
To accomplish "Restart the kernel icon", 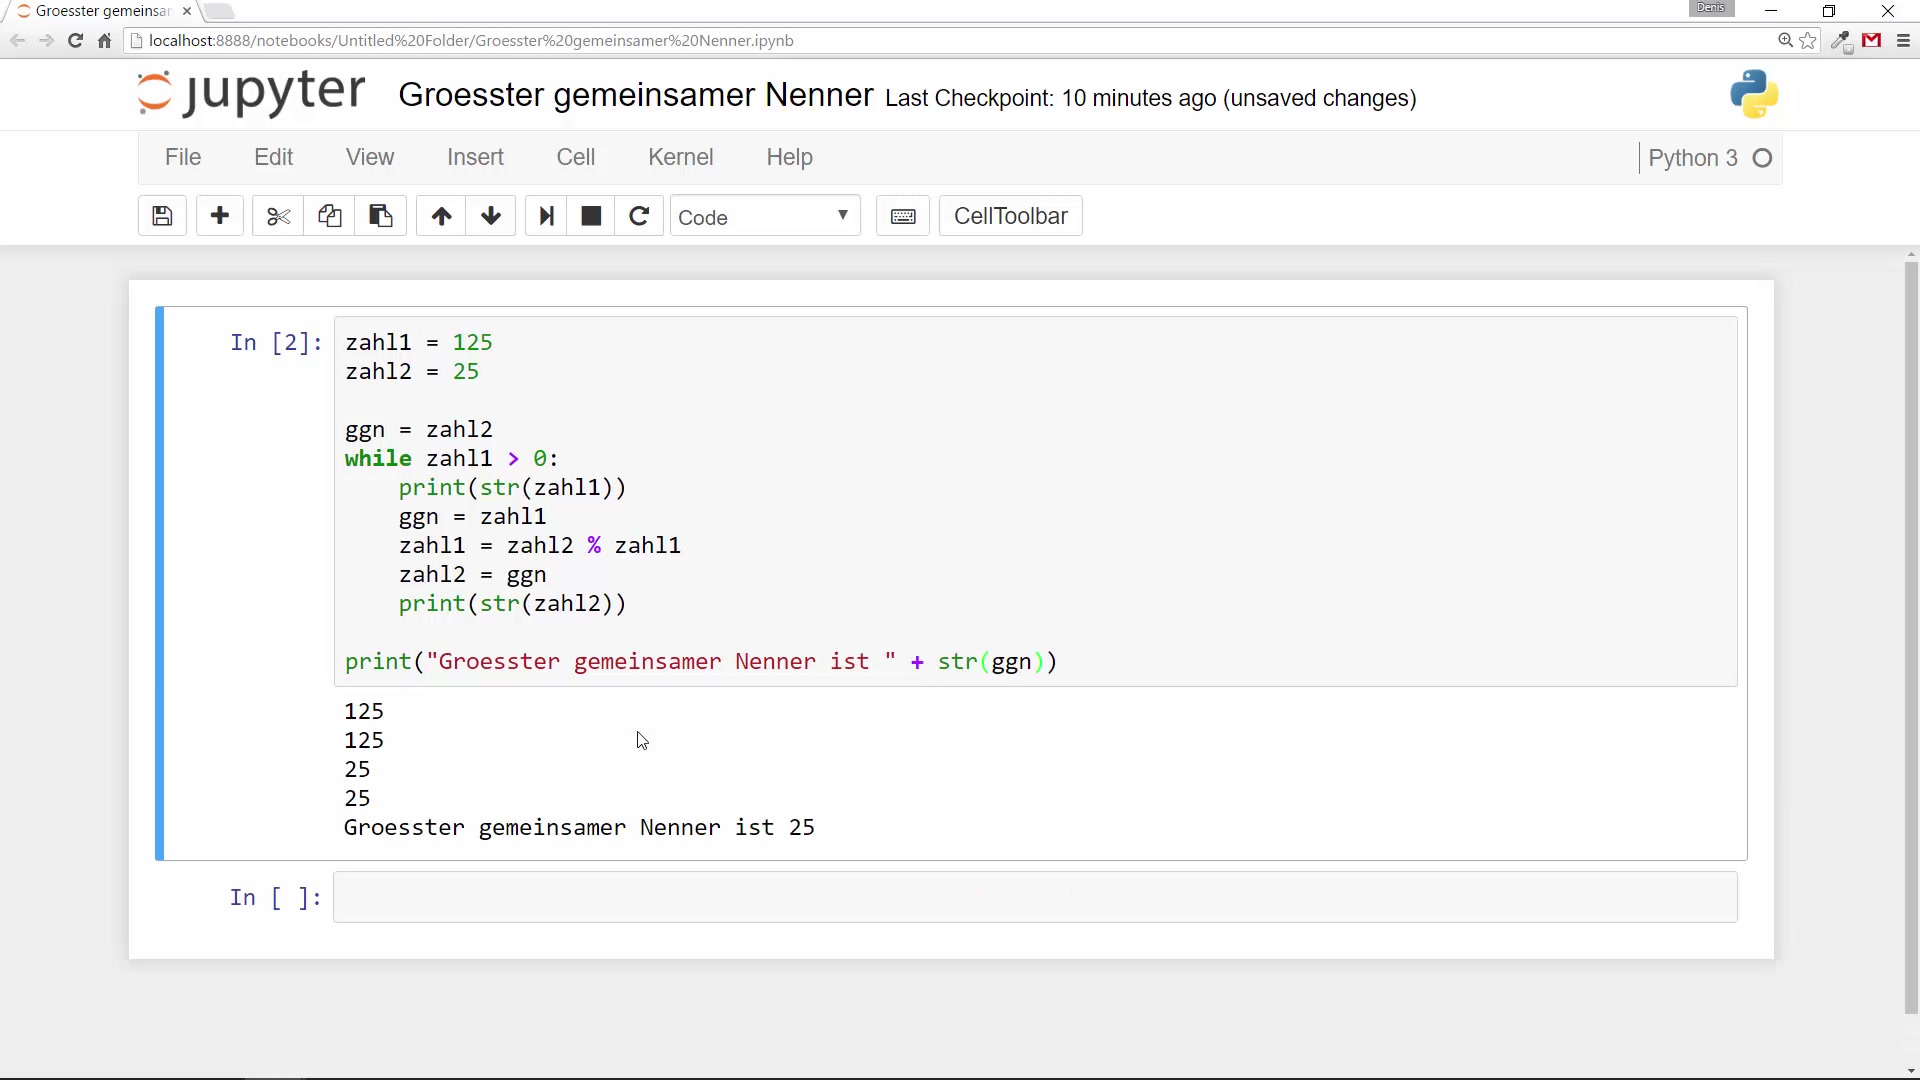I will [639, 216].
